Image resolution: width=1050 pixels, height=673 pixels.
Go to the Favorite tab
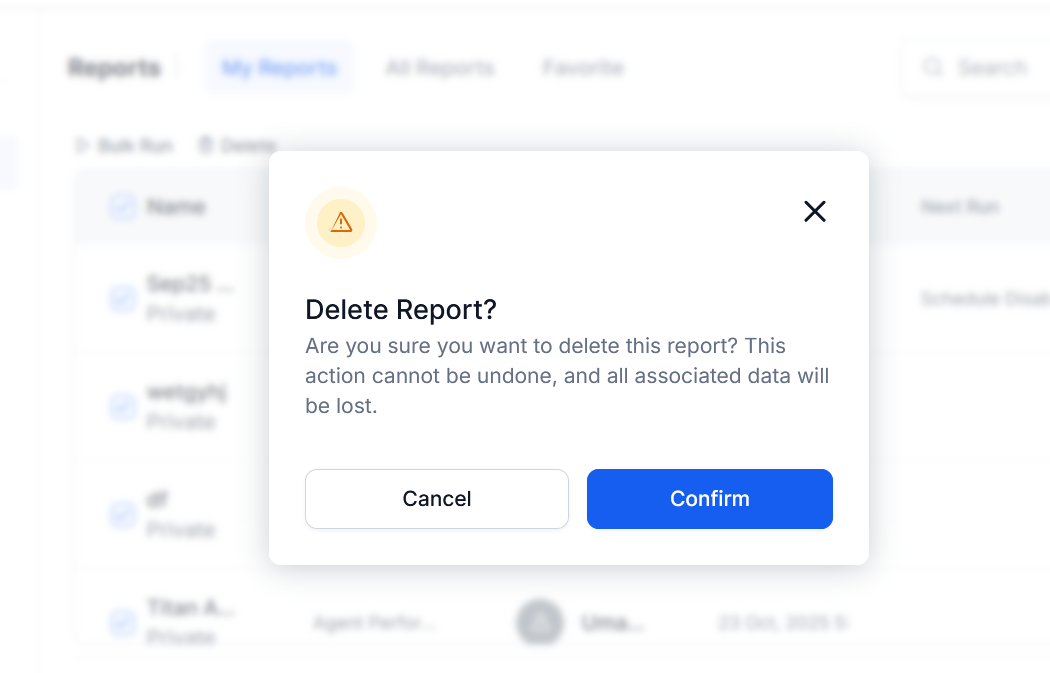tap(583, 68)
